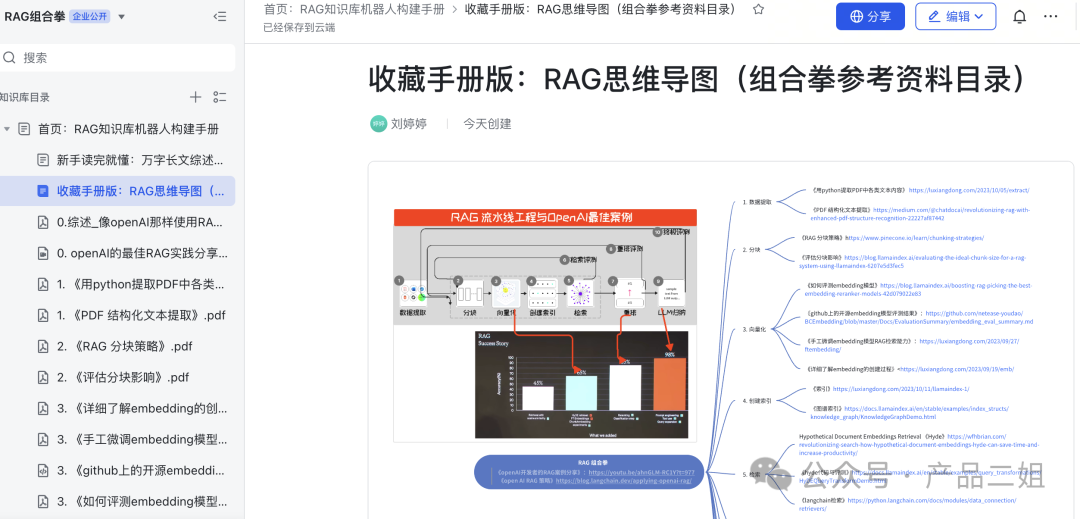Click the 企业公开 visibility badge
Screen dimensions: 1080x519
tap(91, 17)
